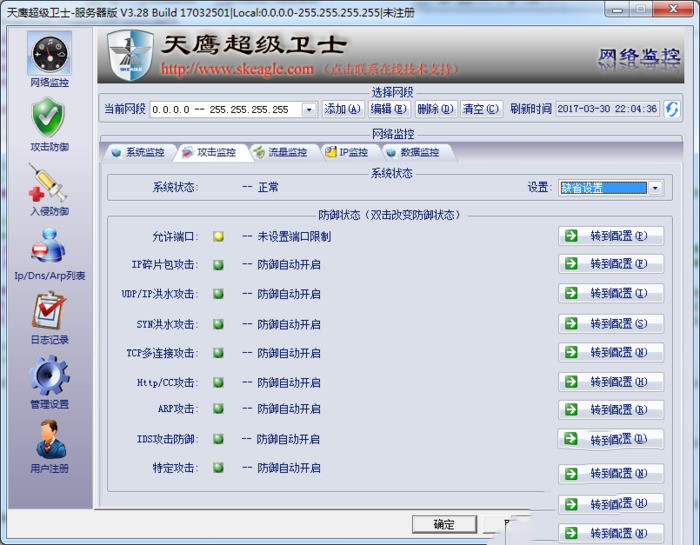Click the 系统状态 正常 value

(268, 187)
